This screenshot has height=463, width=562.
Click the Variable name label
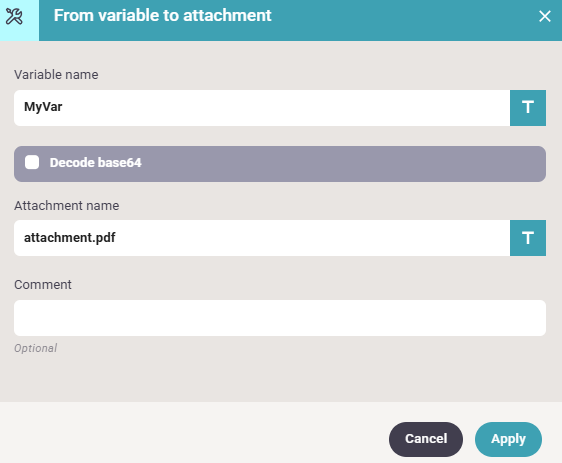(x=56, y=75)
